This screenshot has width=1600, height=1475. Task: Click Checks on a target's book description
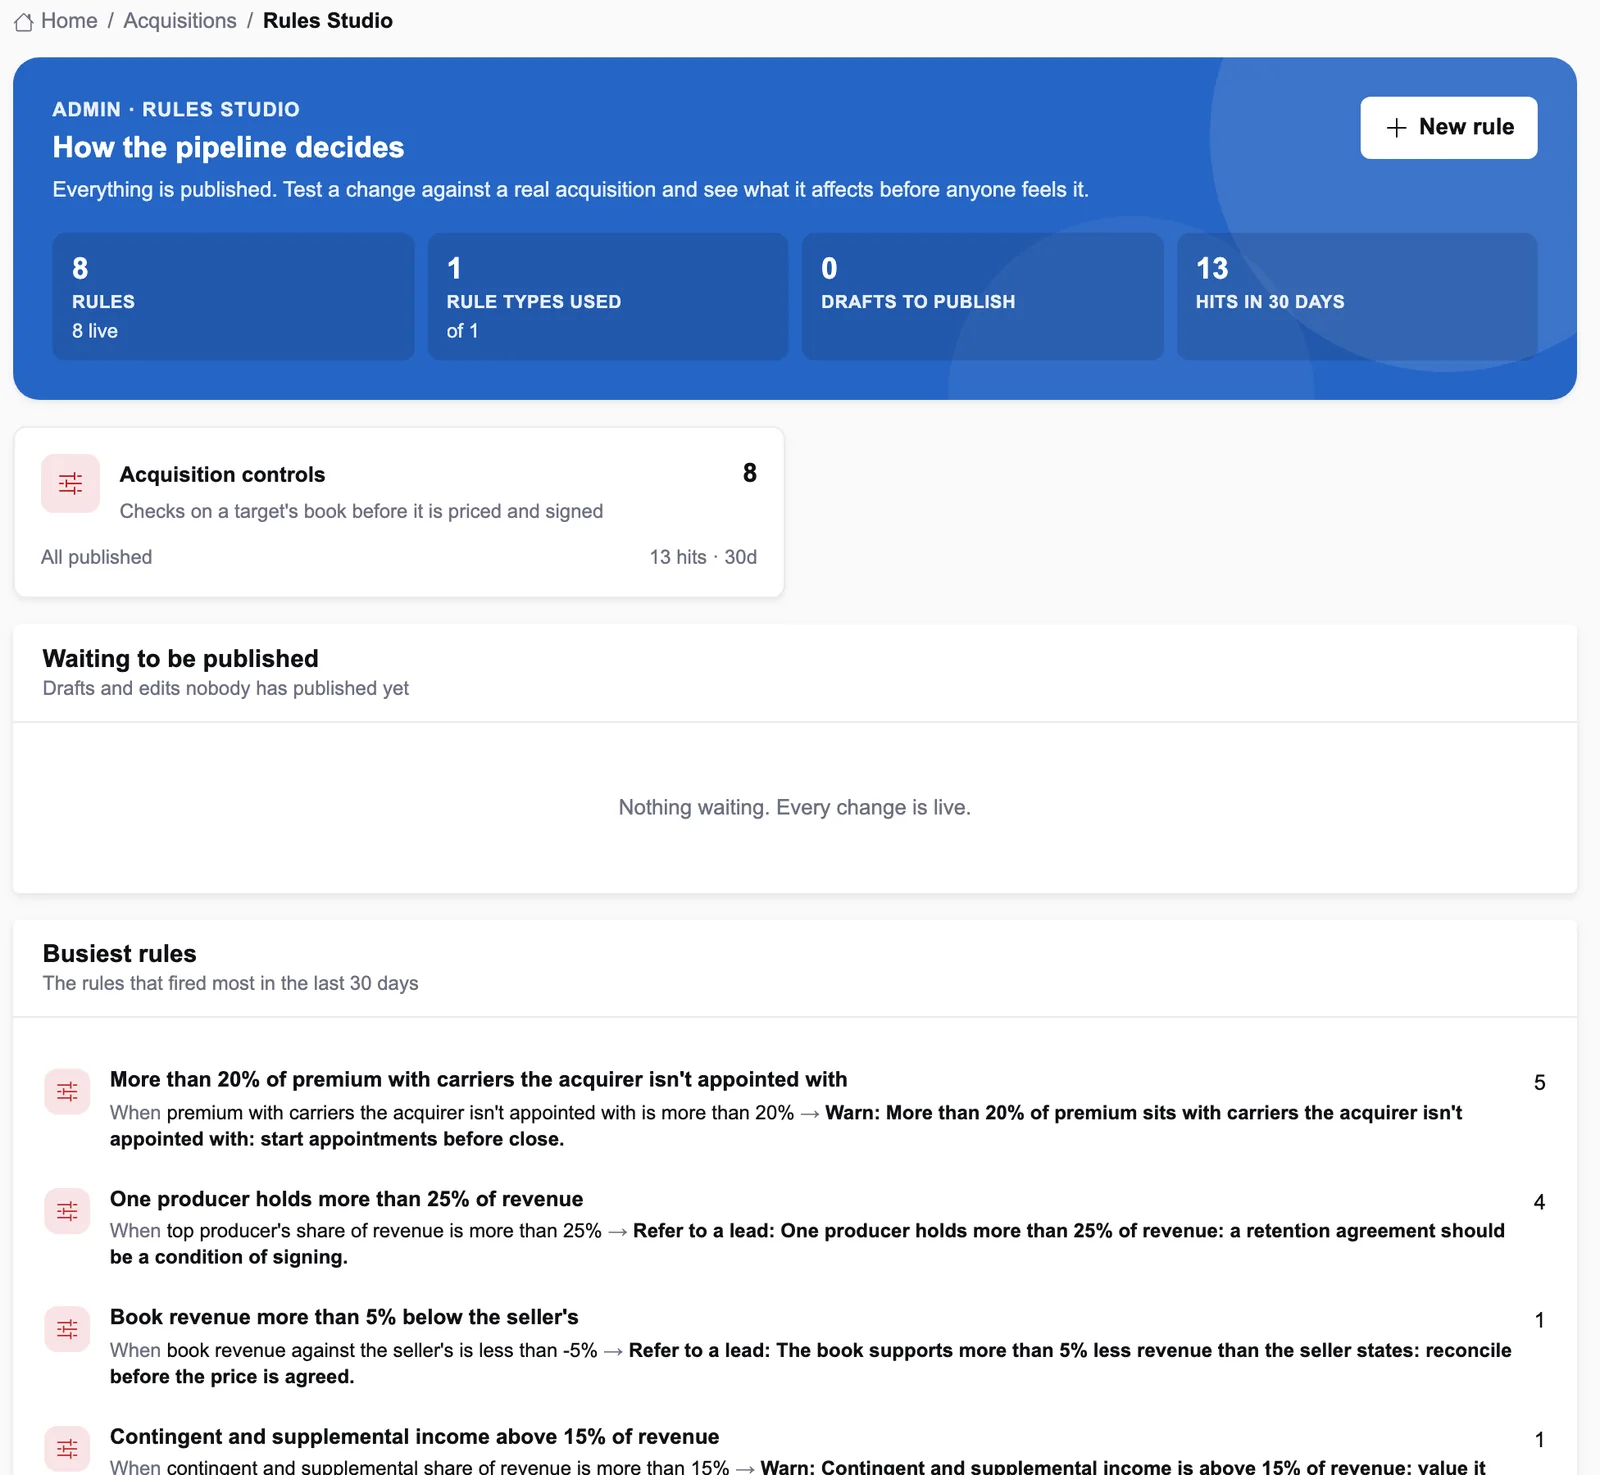click(x=361, y=511)
